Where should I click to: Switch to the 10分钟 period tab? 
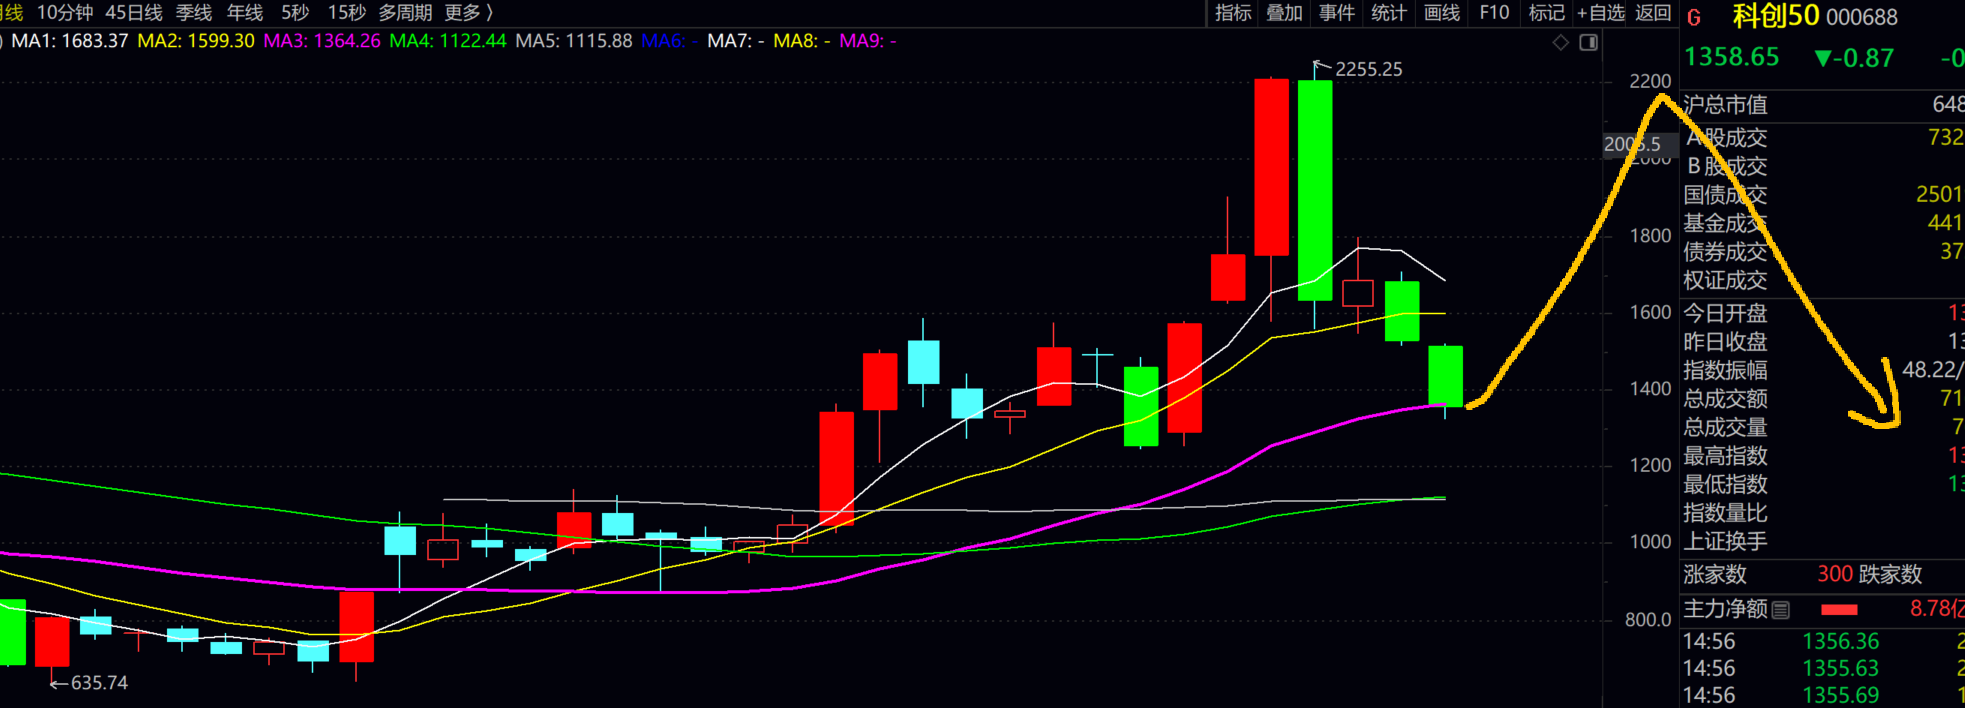pos(65,13)
